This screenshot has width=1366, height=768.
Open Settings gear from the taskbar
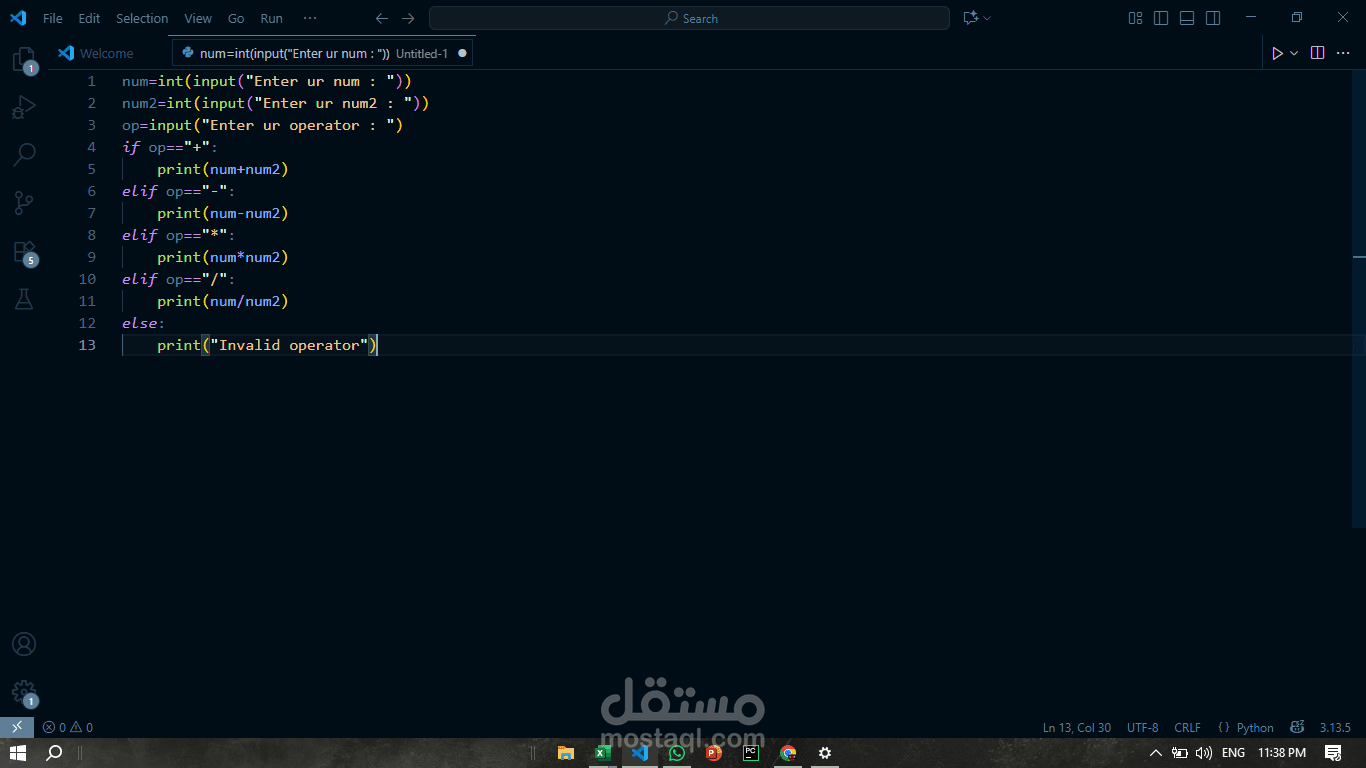point(825,753)
